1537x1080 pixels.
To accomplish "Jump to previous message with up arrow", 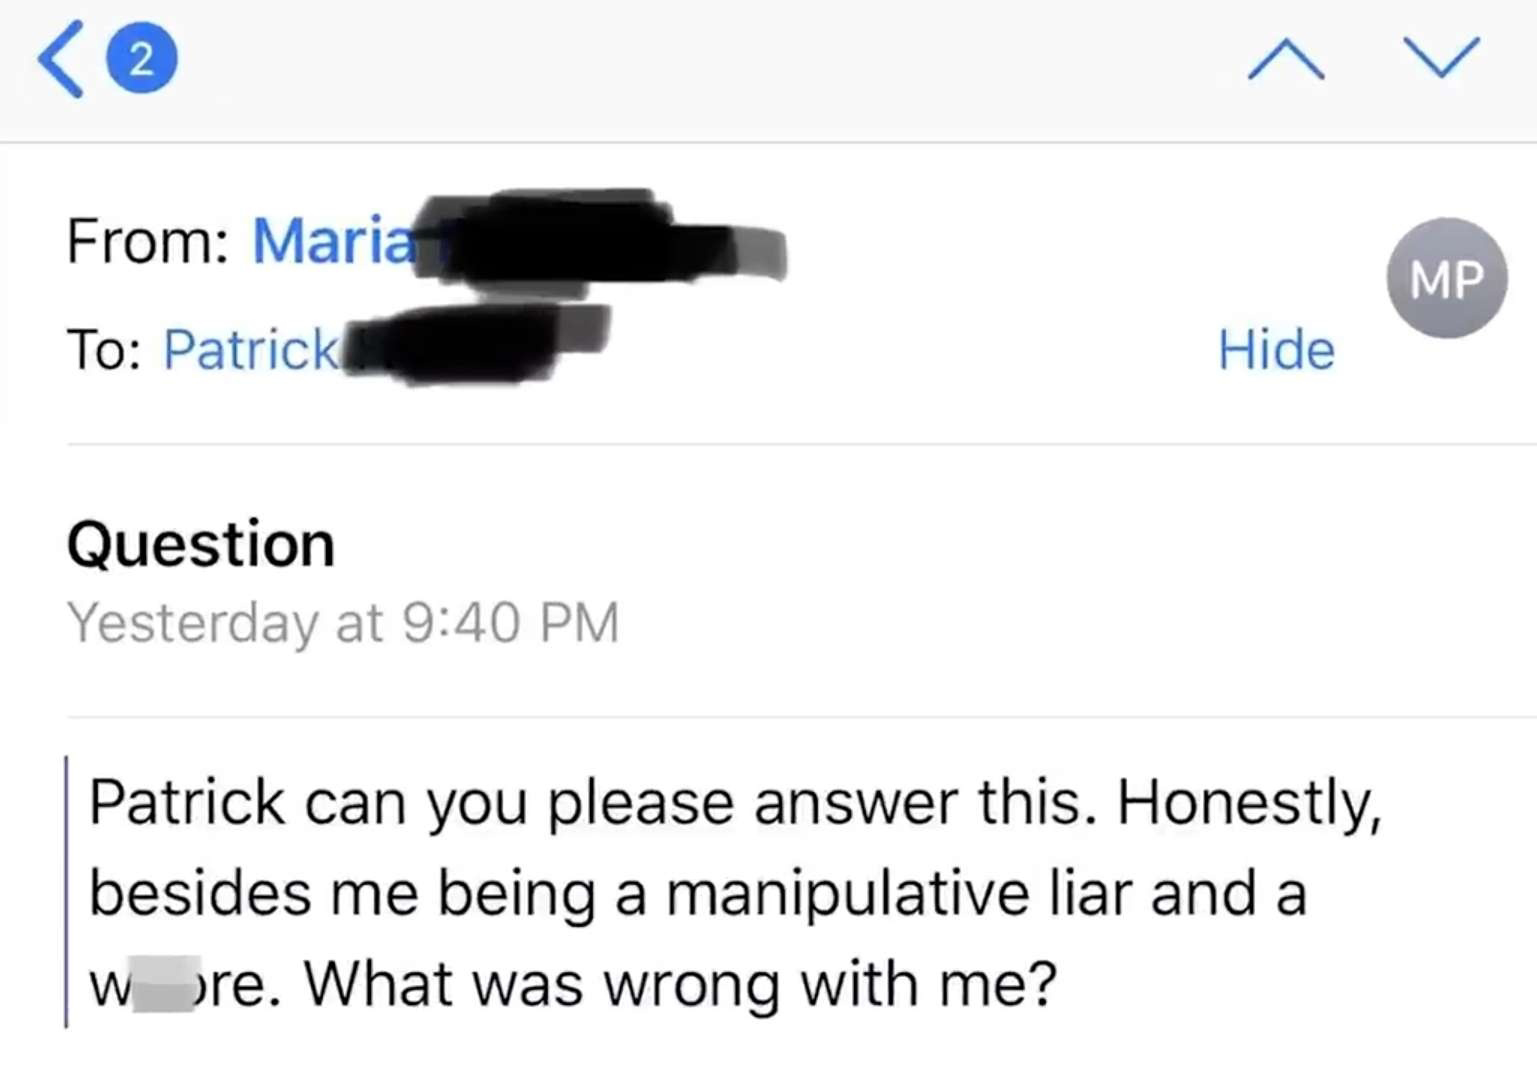I will (x=1286, y=59).
